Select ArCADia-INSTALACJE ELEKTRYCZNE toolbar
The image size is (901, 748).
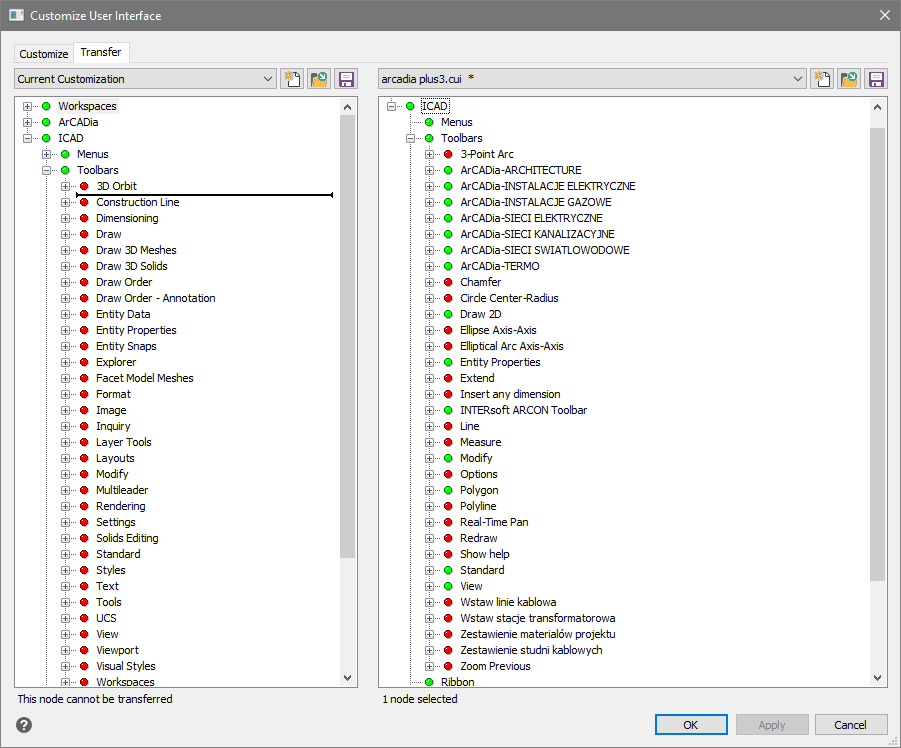548,186
